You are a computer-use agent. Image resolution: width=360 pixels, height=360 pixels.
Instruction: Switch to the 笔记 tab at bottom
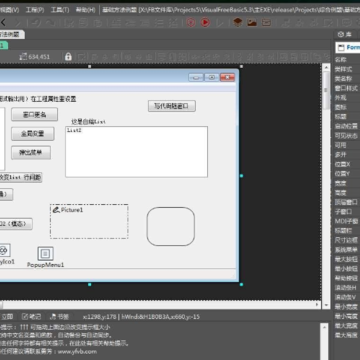[31, 316]
